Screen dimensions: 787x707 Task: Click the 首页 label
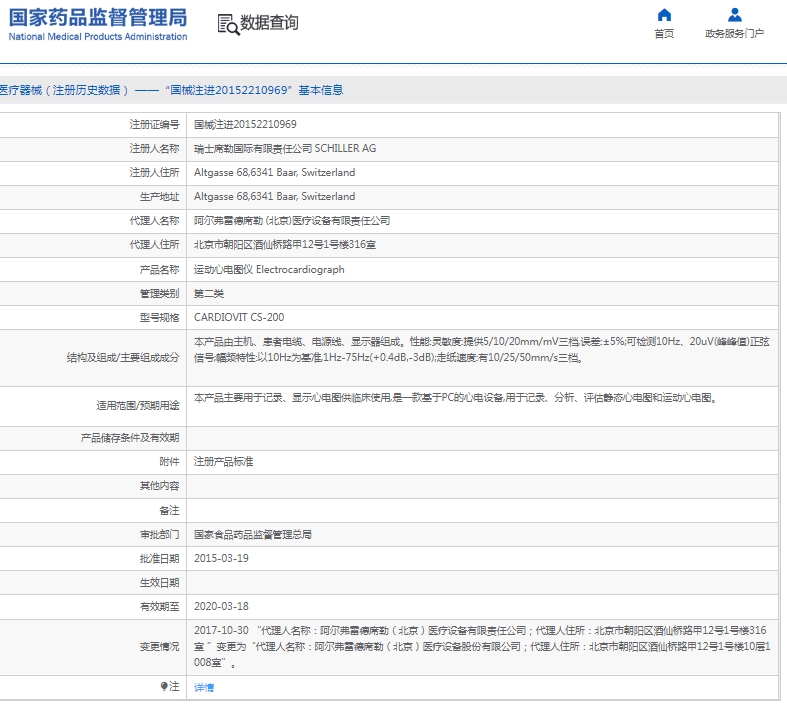coord(664,34)
